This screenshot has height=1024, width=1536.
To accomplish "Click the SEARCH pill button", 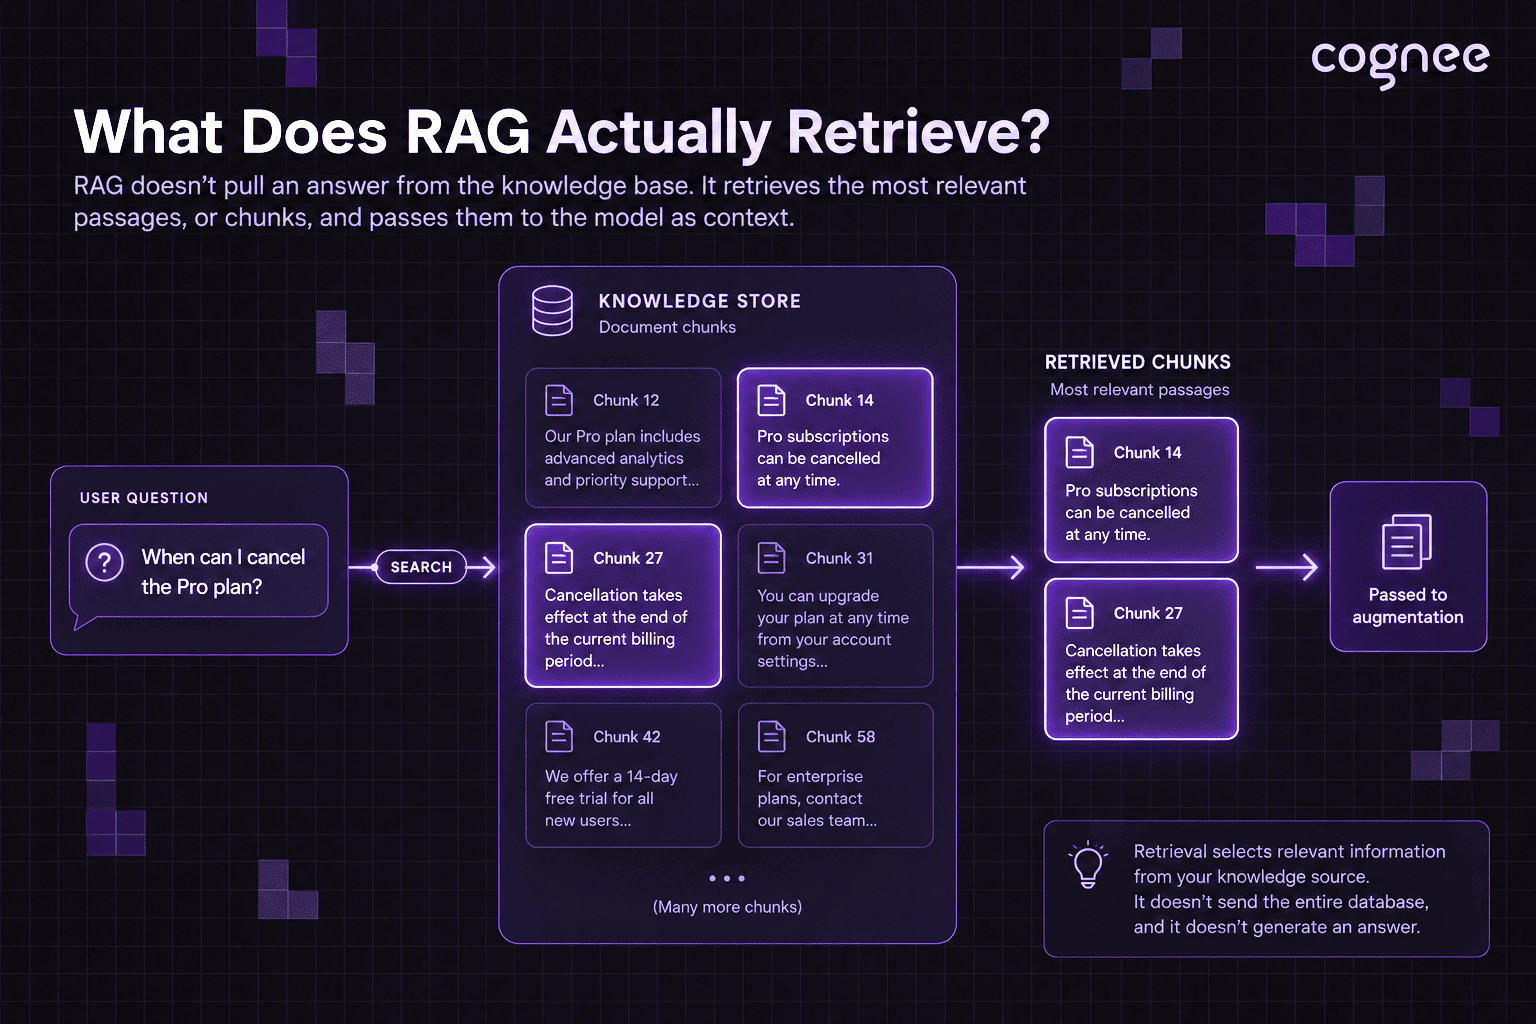I will 421,567.
